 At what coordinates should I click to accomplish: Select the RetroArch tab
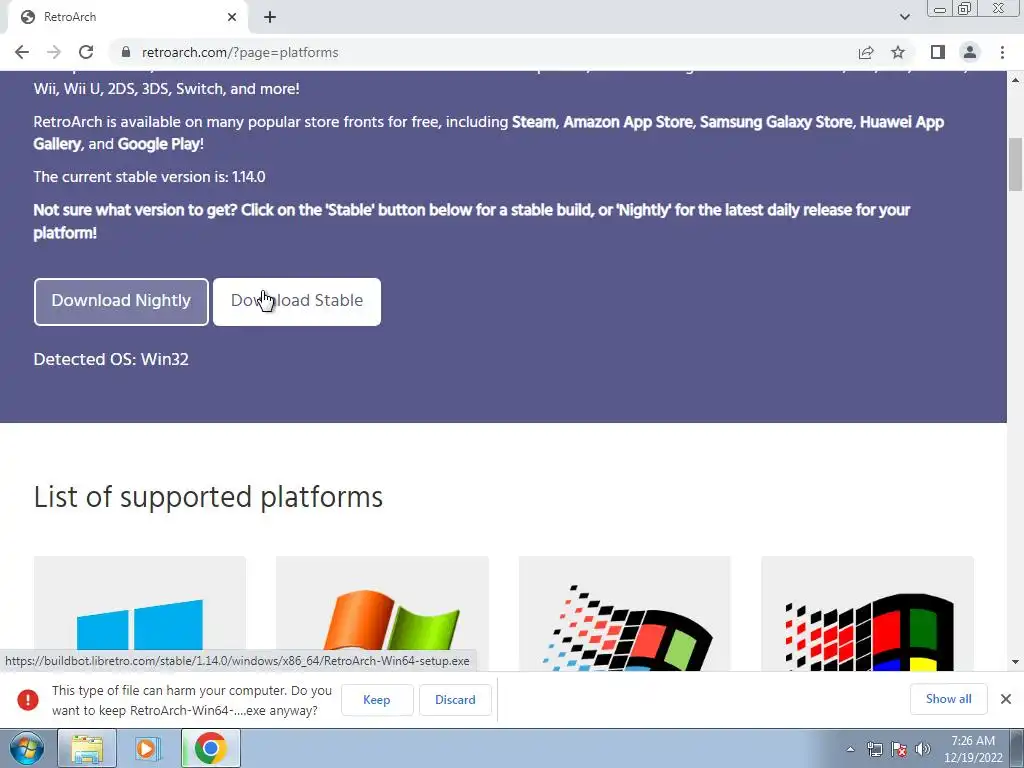tap(127, 17)
